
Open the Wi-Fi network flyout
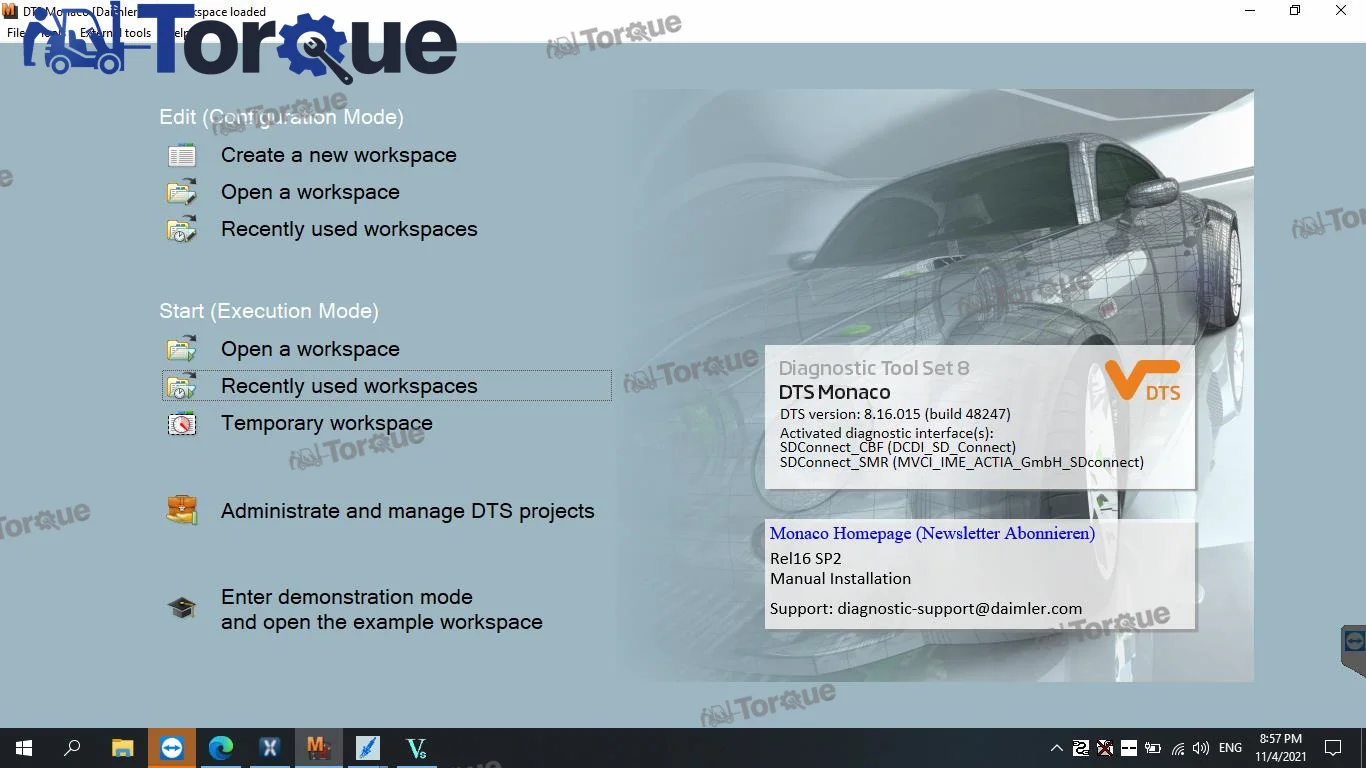point(1178,748)
